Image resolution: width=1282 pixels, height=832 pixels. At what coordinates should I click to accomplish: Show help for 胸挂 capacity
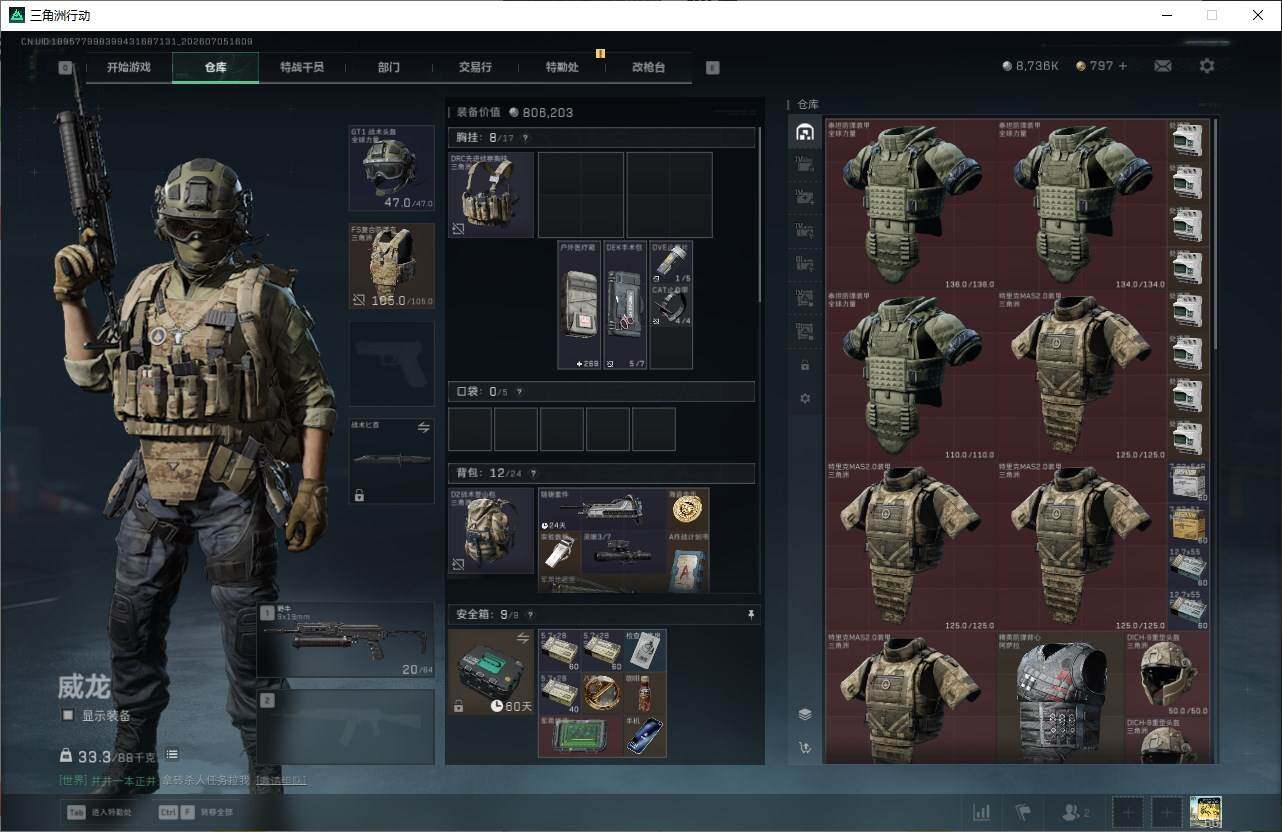click(x=524, y=138)
